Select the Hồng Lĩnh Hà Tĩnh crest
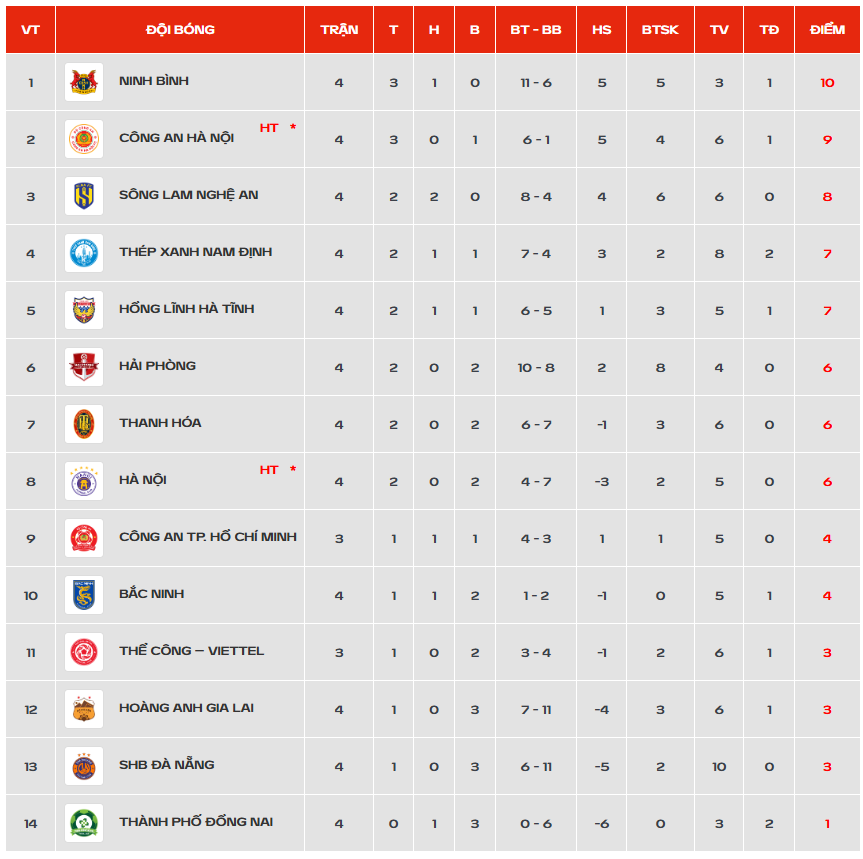The height and width of the screenshot is (859, 863). coord(84,310)
